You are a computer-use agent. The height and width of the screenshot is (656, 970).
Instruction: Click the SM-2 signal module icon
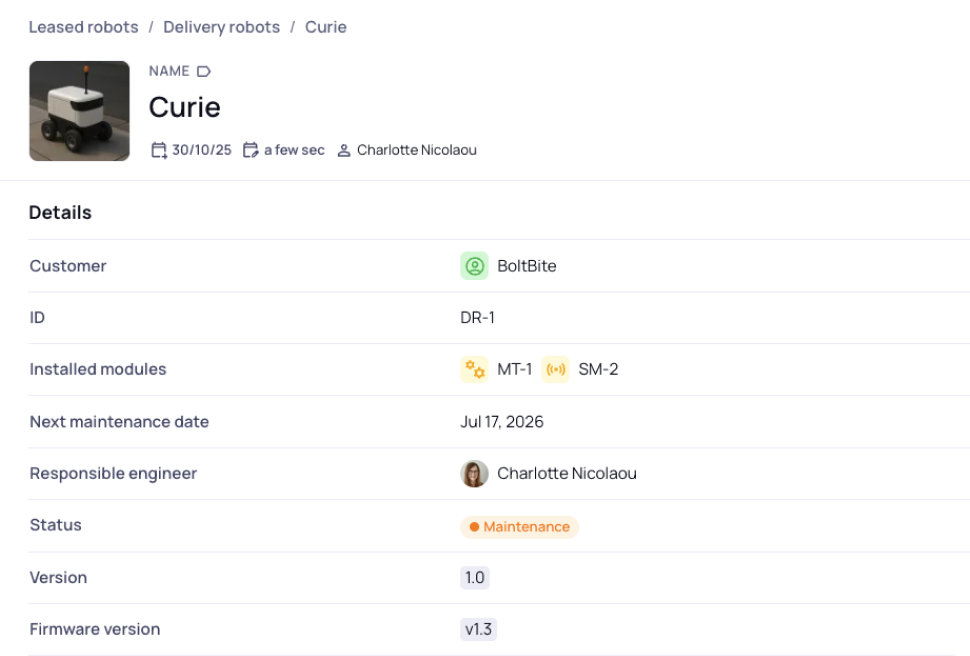point(555,370)
